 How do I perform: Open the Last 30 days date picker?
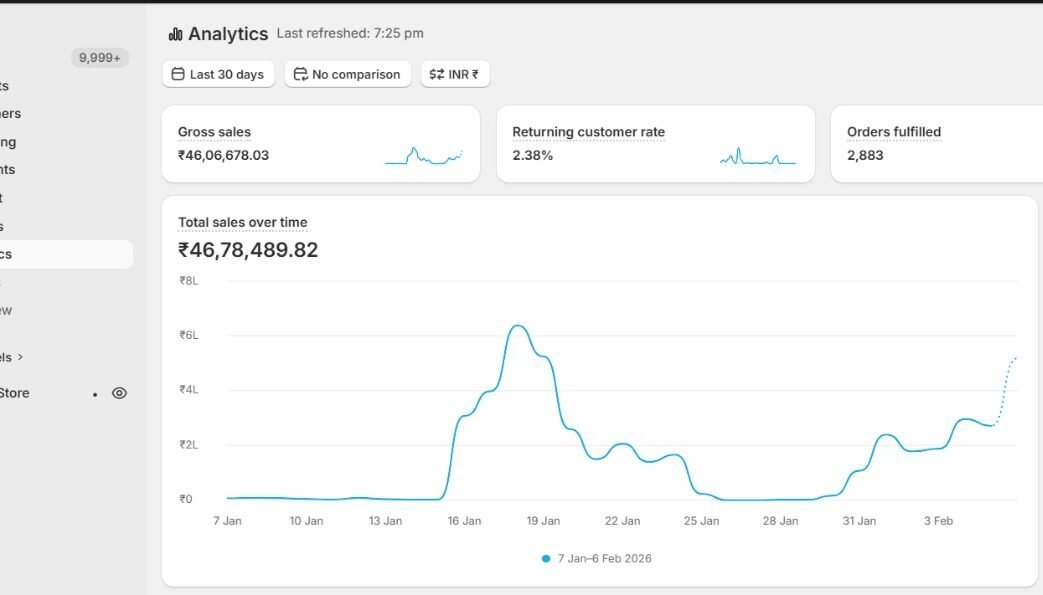coord(218,74)
